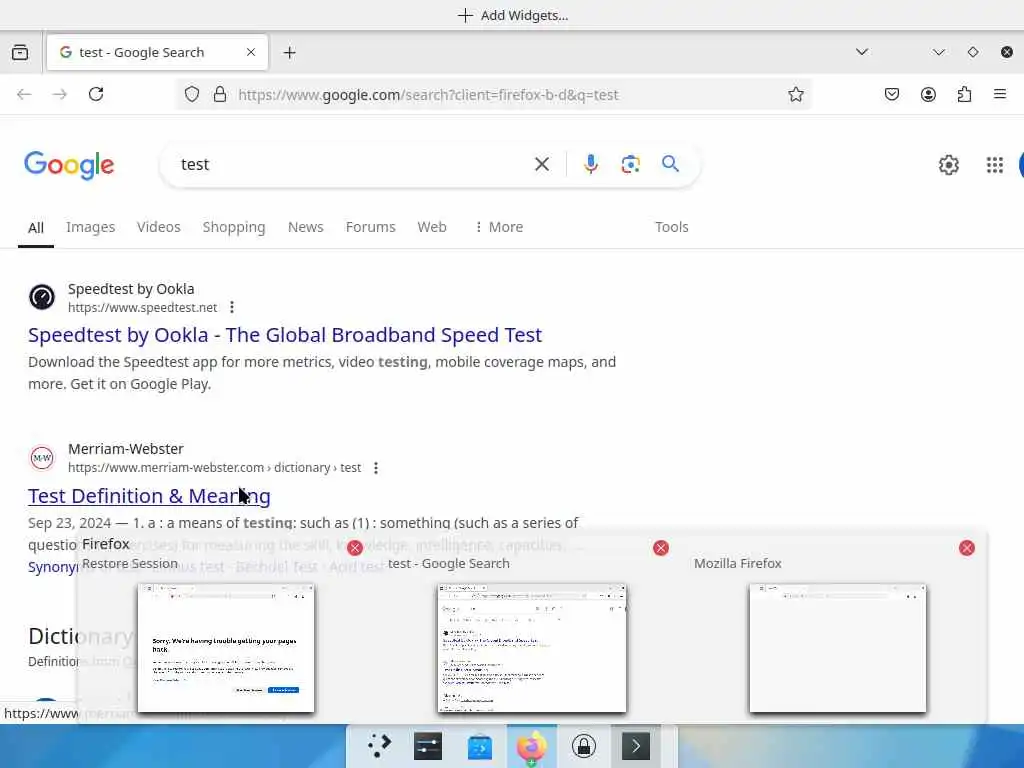Search by image with Lens icon
The width and height of the screenshot is (1024, 768).
point(630,165)
